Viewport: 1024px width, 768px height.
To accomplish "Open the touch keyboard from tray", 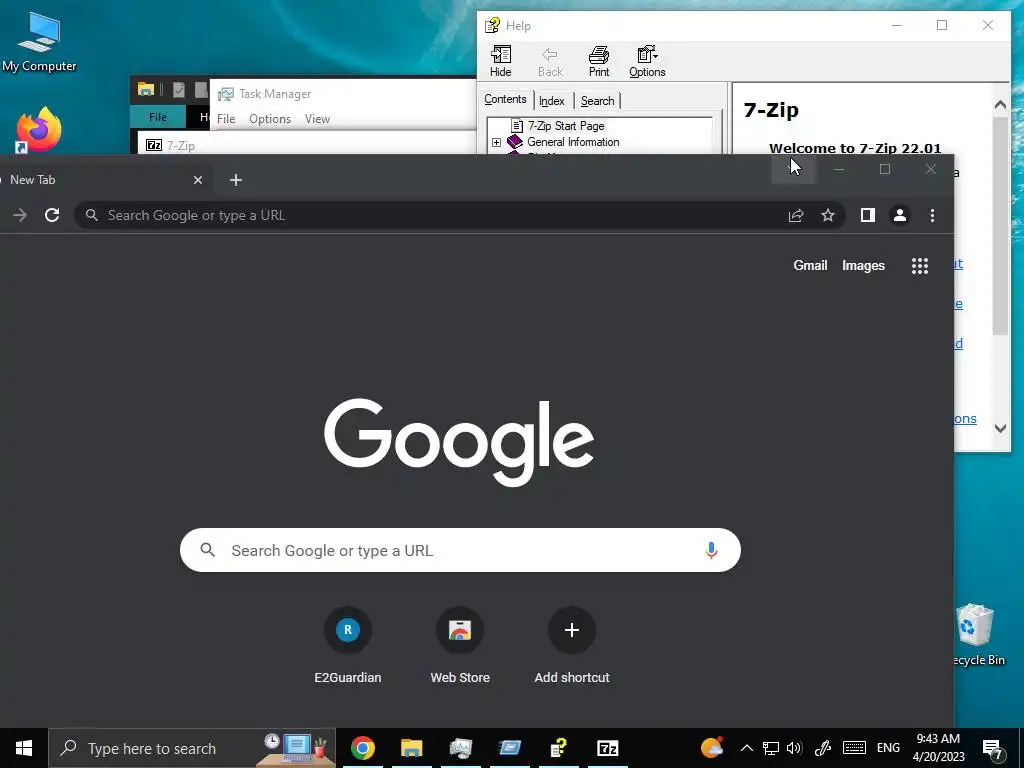I will (x=854, y=748).
